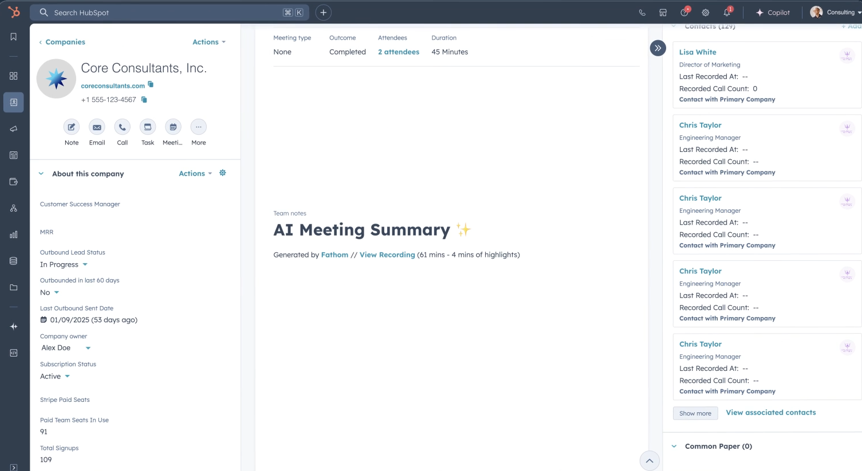
Task: Open the bookmarks icon in sidebar
Action: pos(14,37)
